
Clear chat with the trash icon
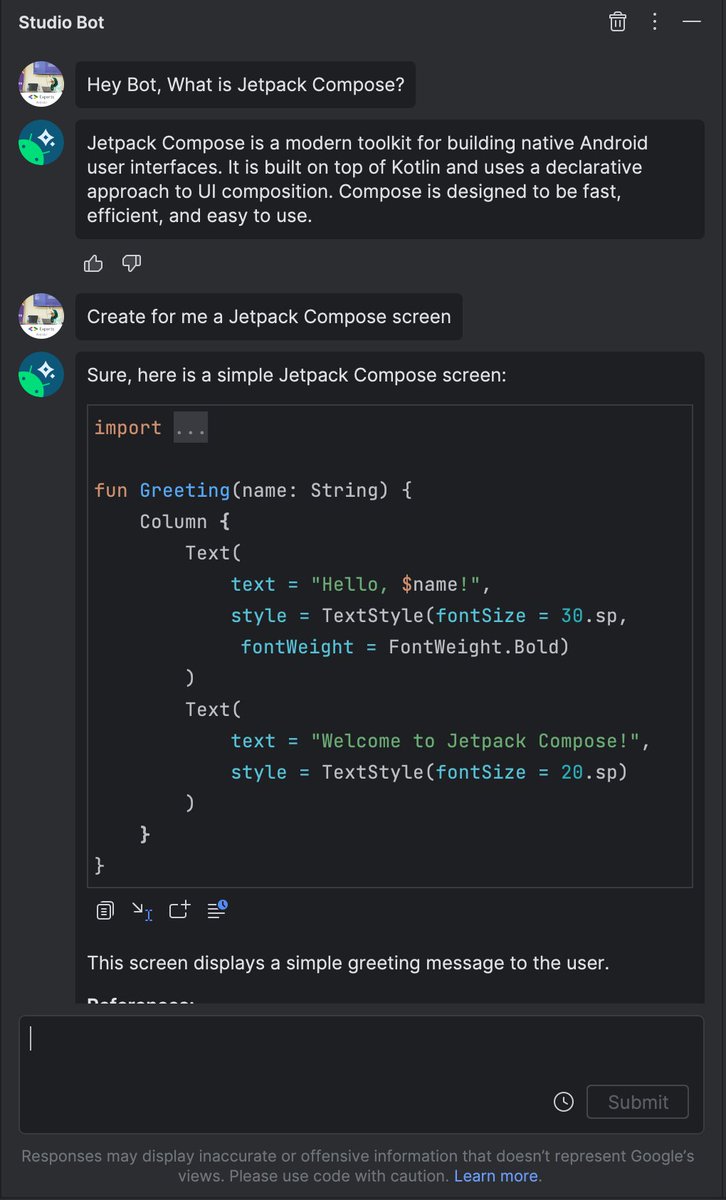pyautogui.click(x=618, y=22)
